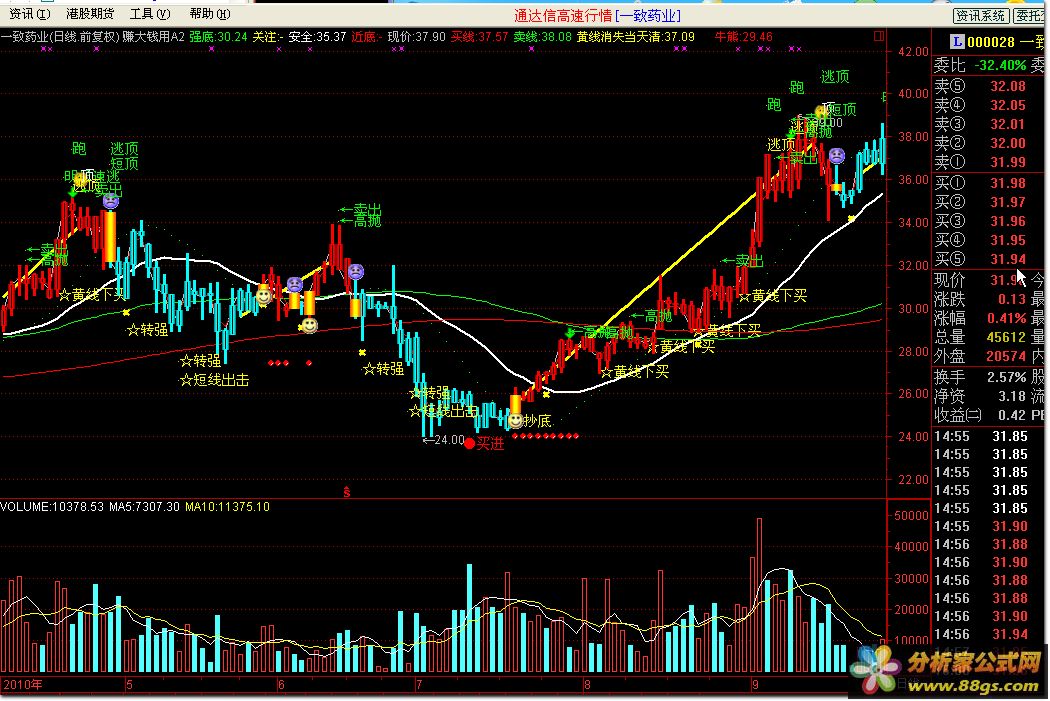The image size is (1050, 701).
Task: Click the 现价:37.90 indicator value
Action: pyautogui.click(x=417, y=37)
